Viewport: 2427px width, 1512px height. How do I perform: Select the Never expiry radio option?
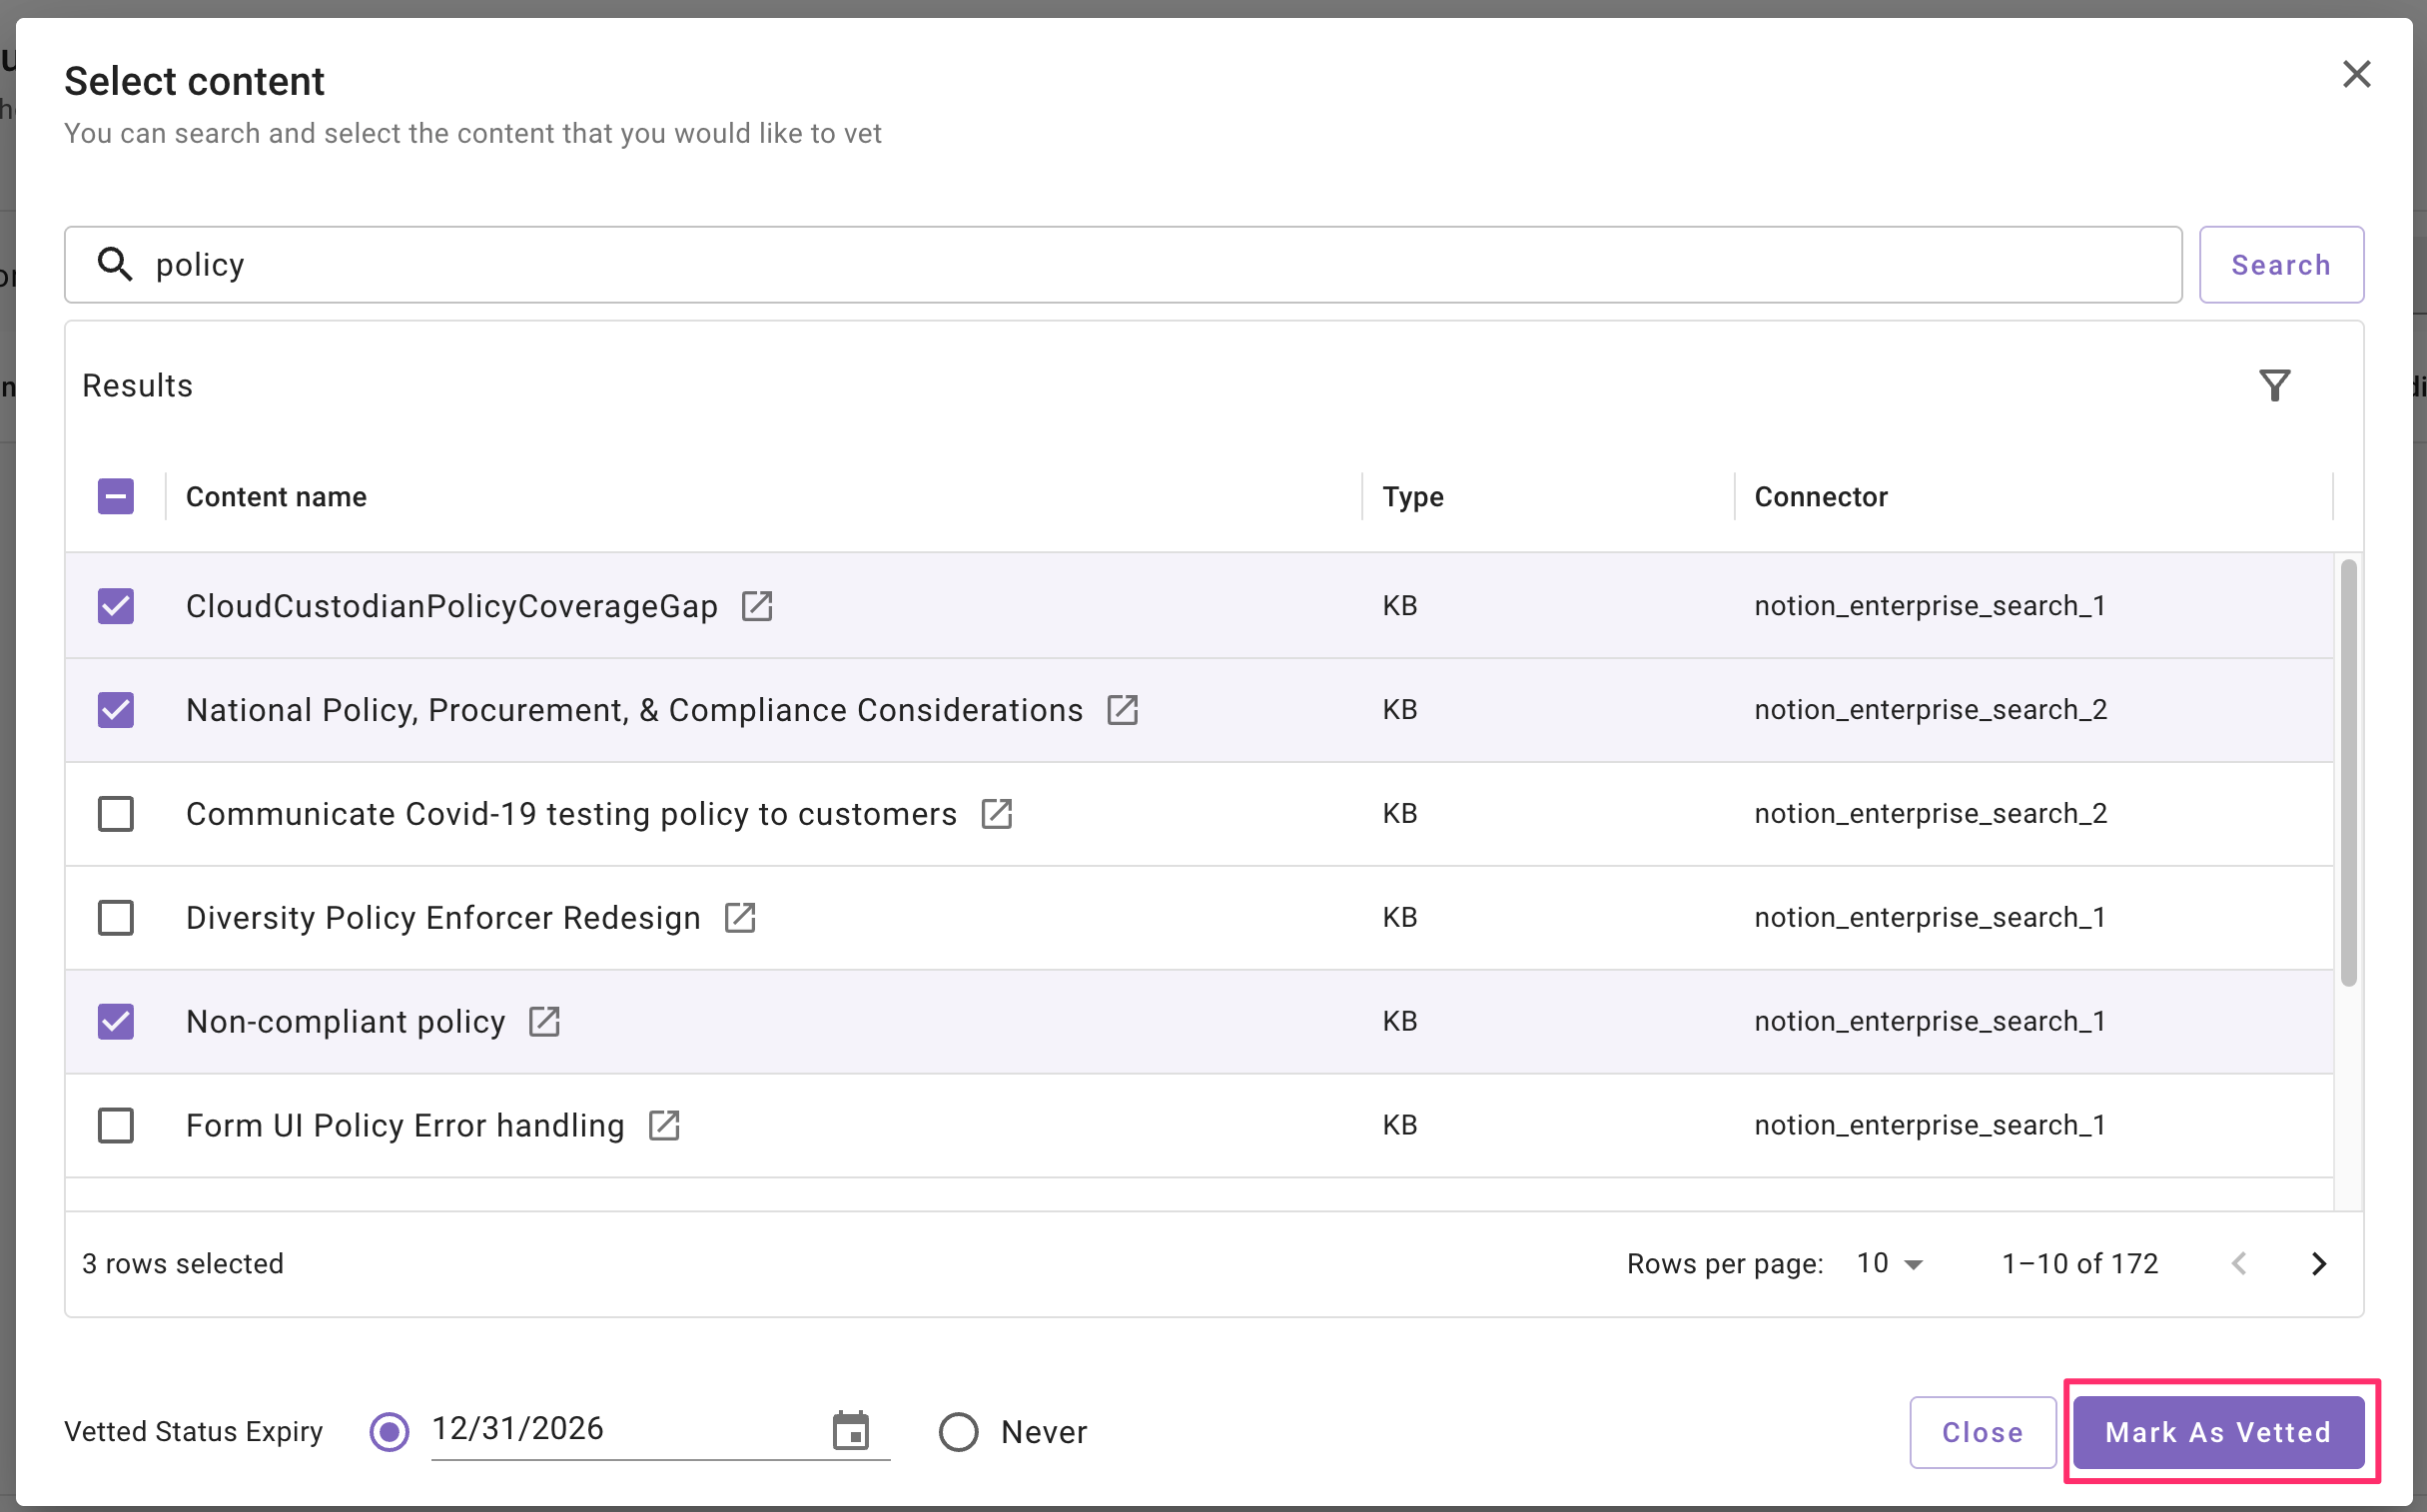click(x=958, y=1432)
